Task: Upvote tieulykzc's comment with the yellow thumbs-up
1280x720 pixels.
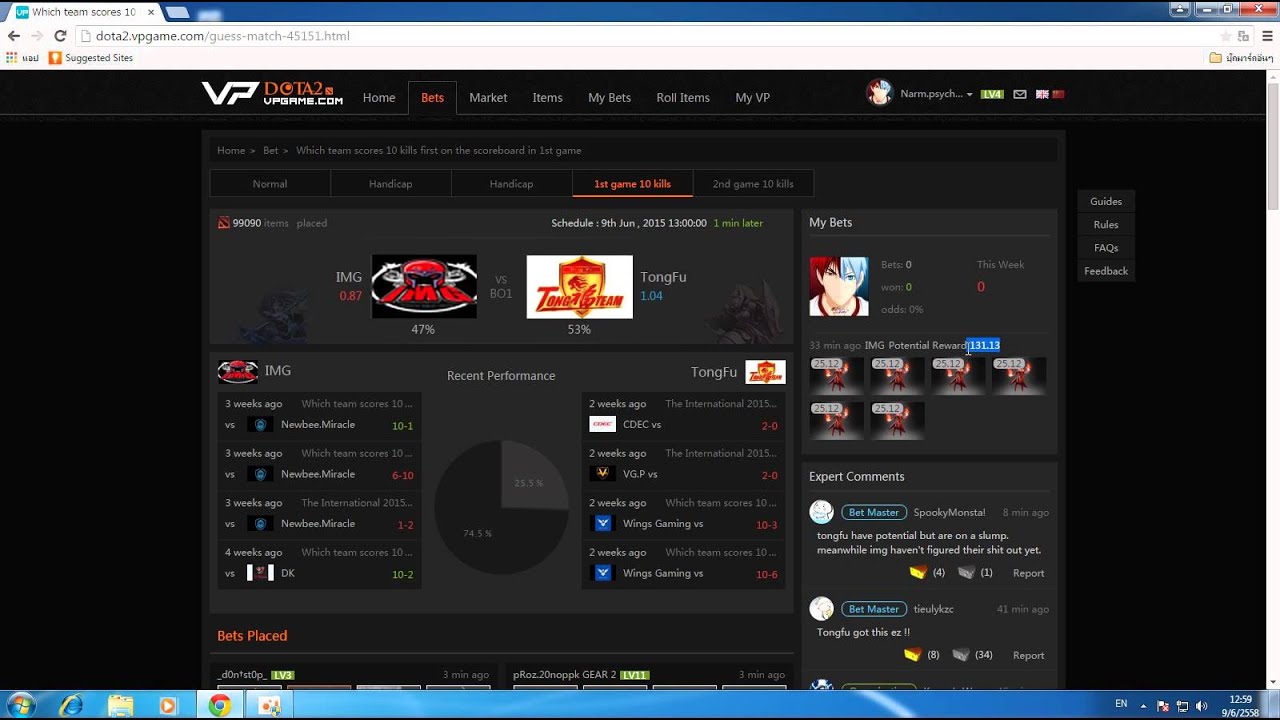Action: point(912,655)
